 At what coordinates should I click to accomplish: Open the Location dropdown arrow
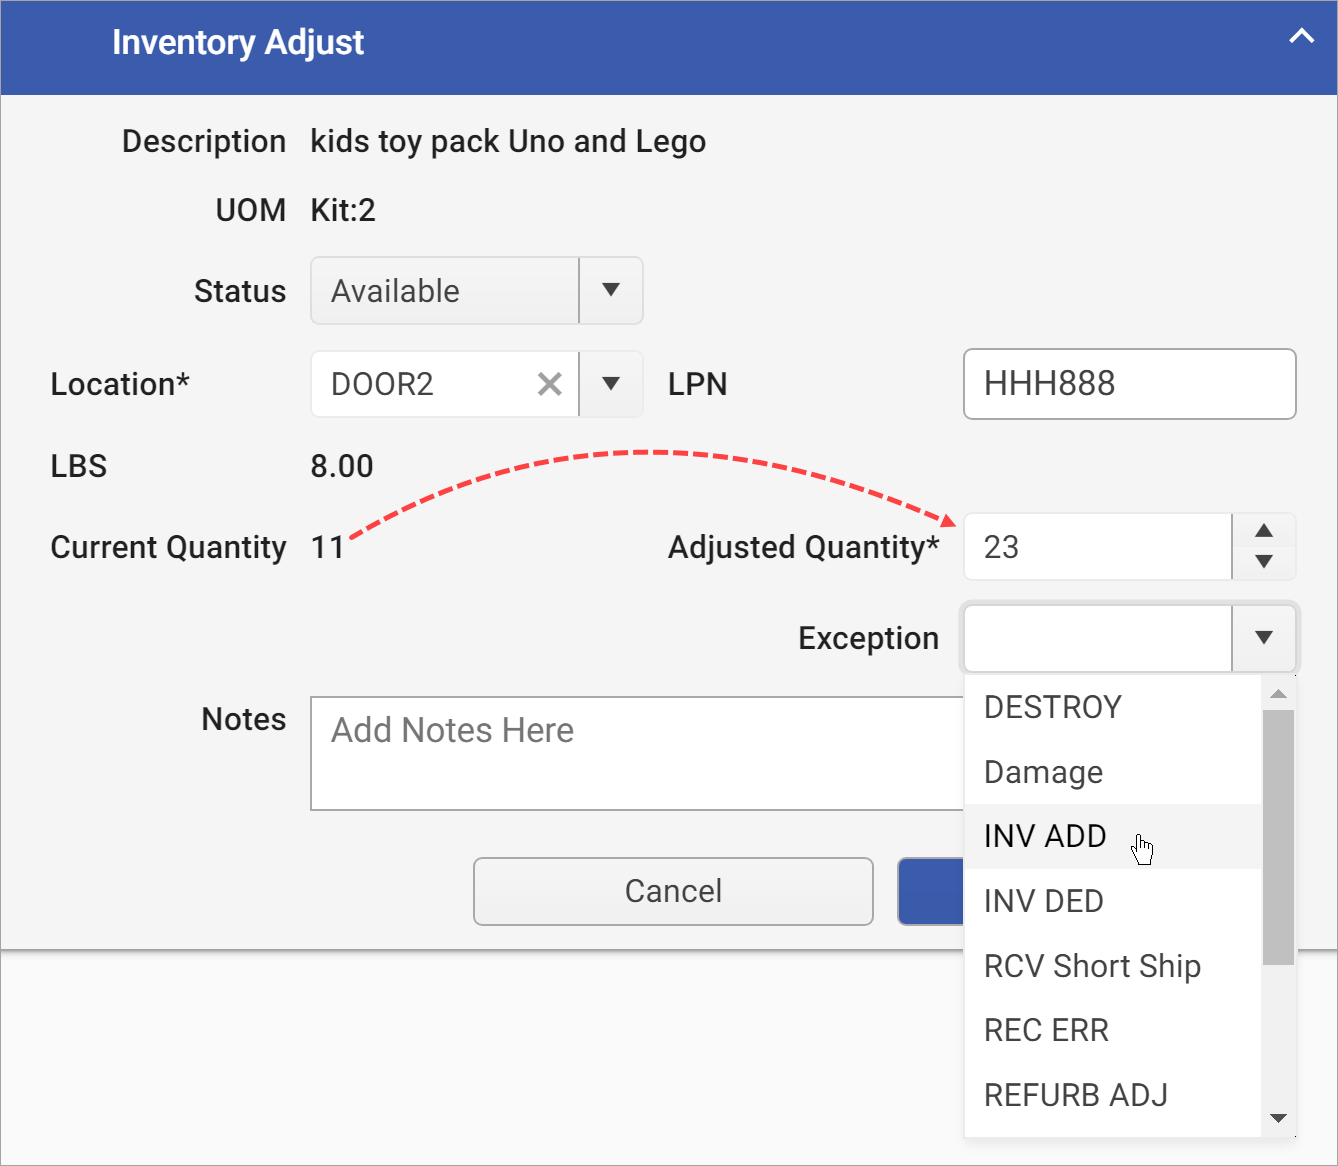tap(610, 384)
